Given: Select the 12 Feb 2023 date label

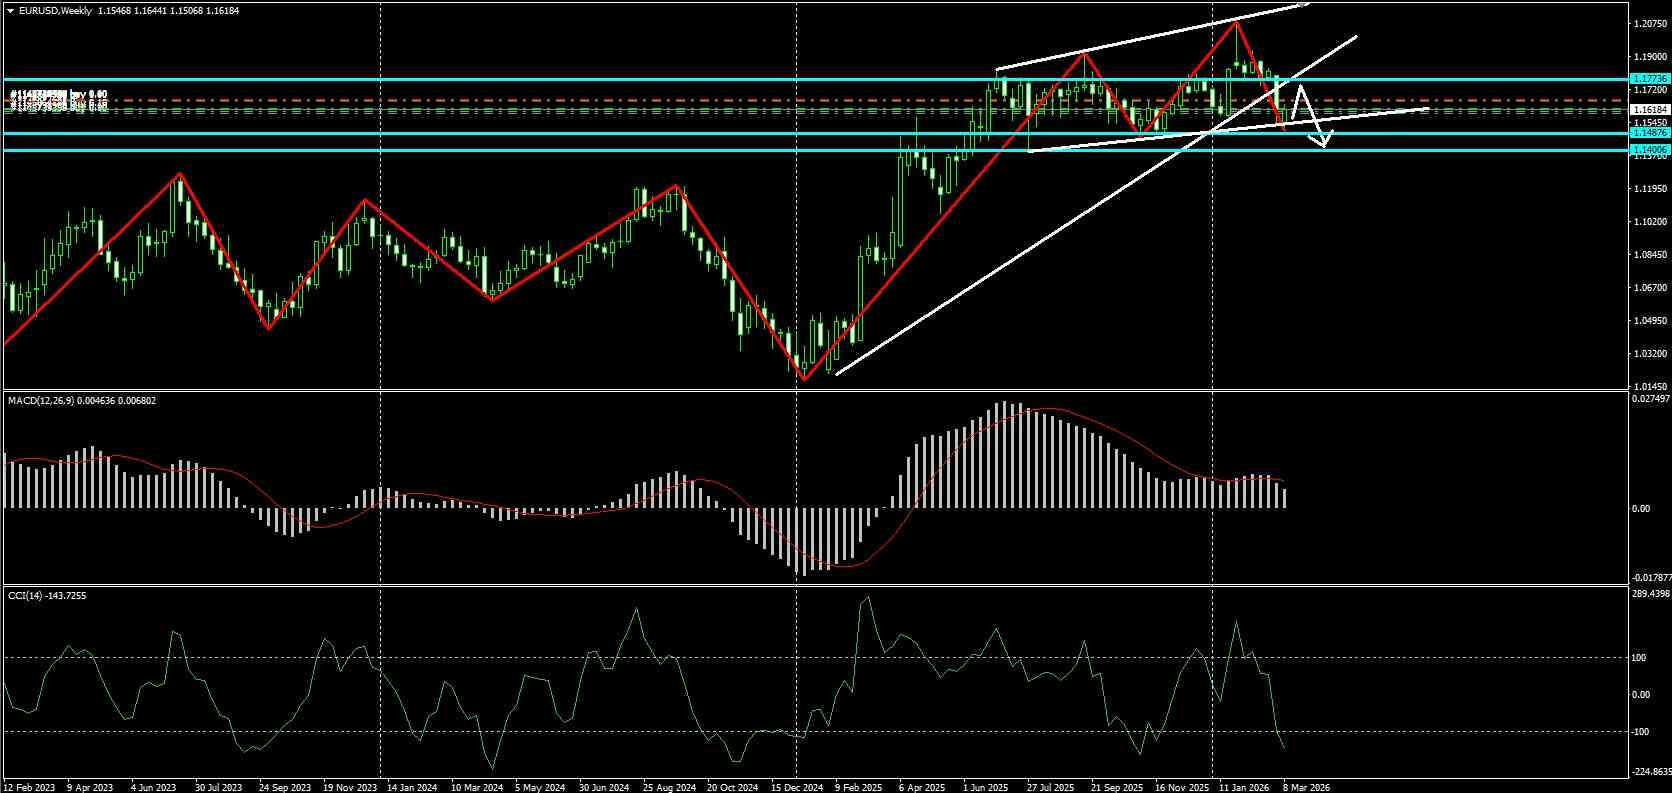Looking at the screenshot, I should [31, 787].
